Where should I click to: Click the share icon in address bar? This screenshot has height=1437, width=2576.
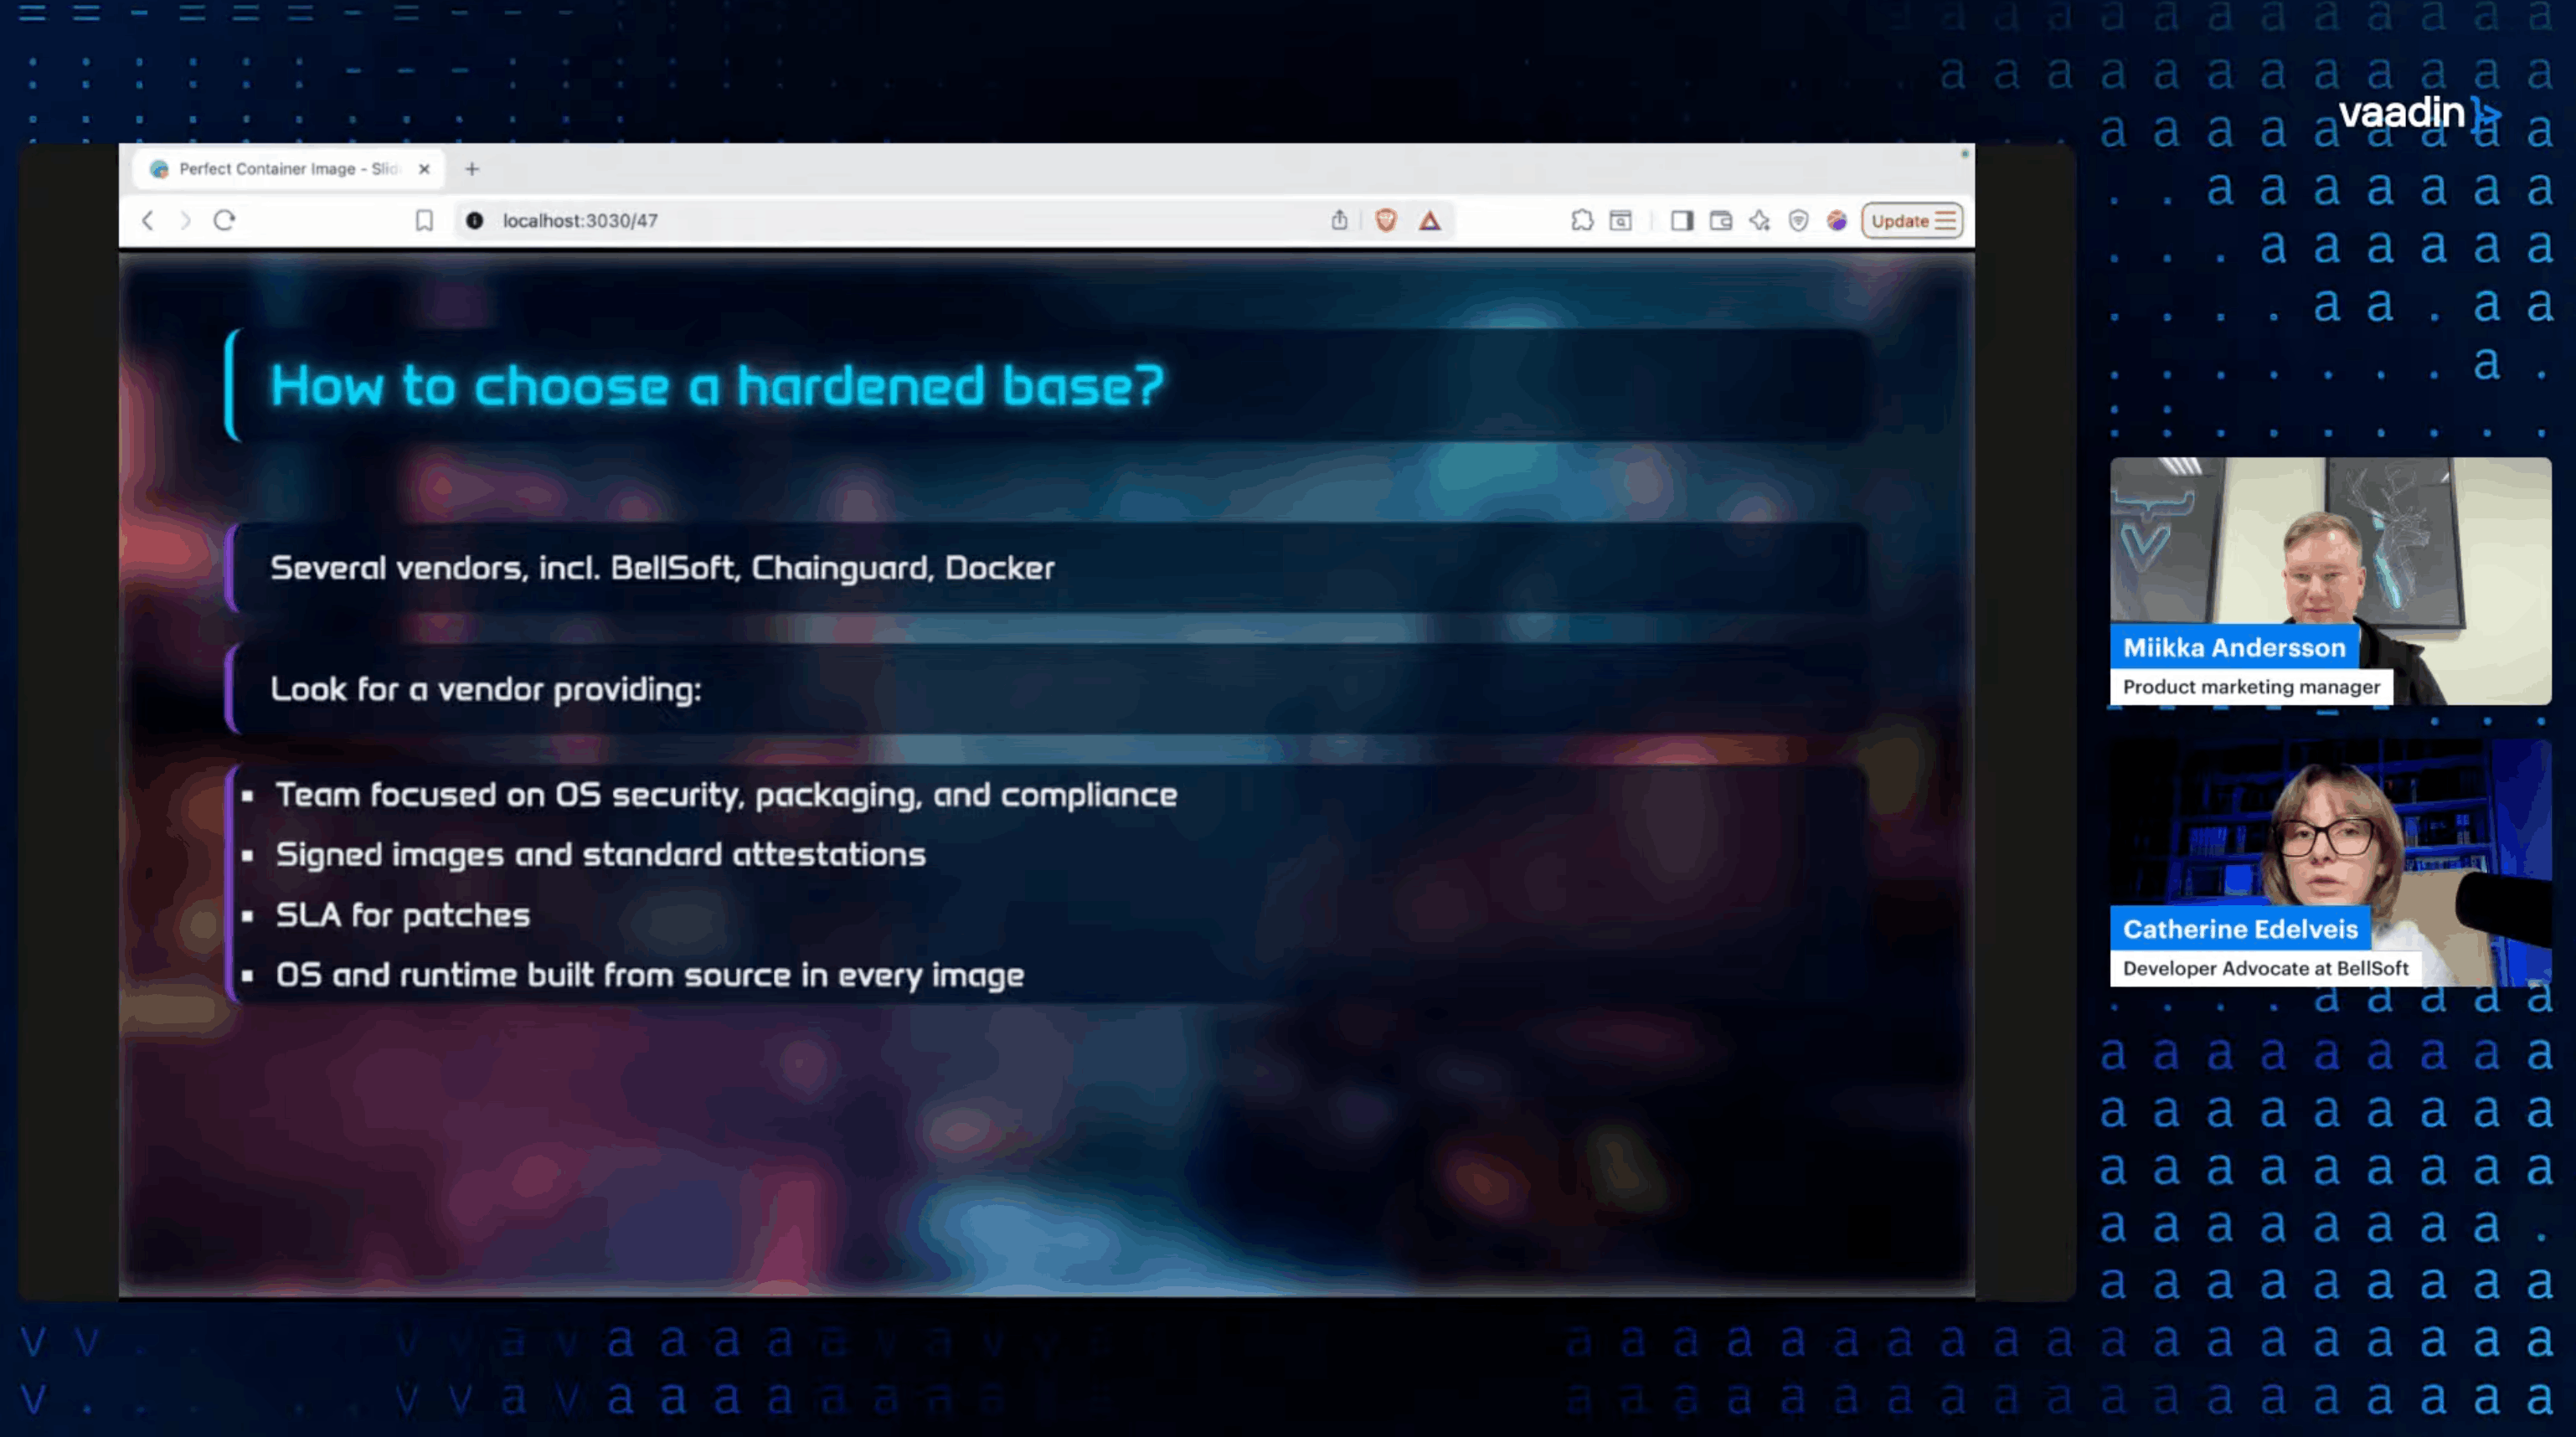point(1339,220)
